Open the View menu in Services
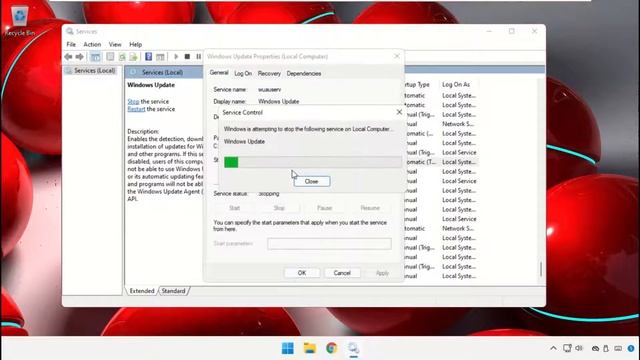640x360 pixels. point(115,44)
